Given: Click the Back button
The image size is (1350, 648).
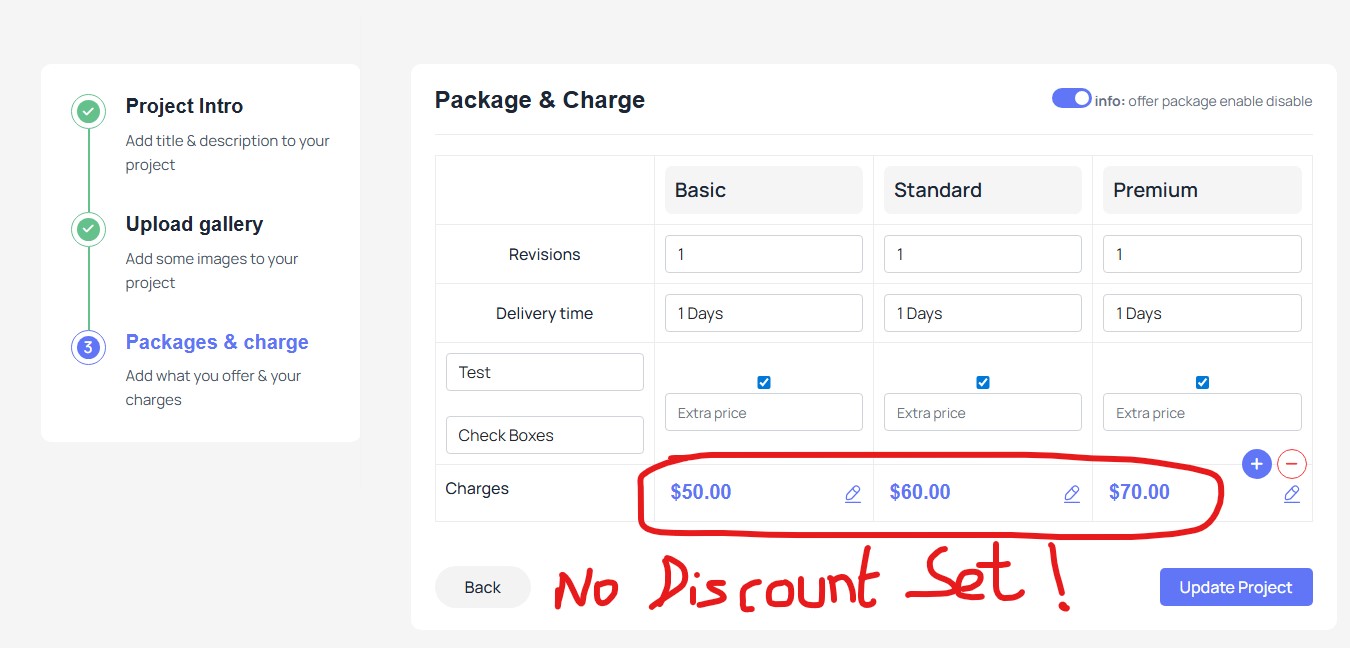Looking at the screenshot, I should pos(482,587).
